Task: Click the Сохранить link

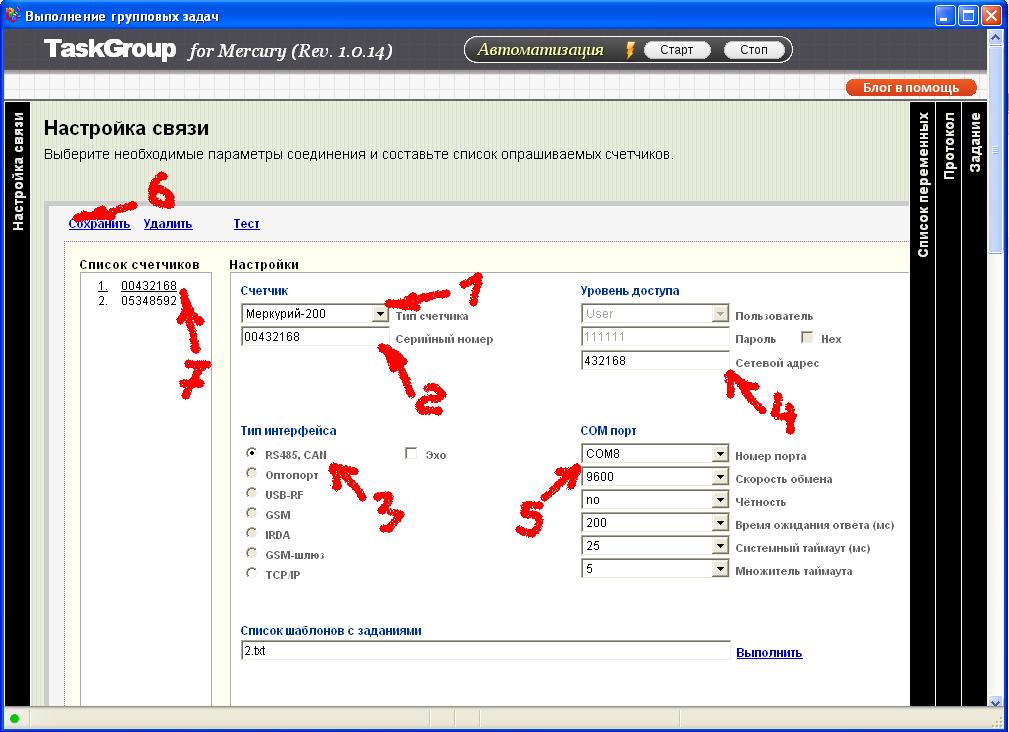Action: 99,224
